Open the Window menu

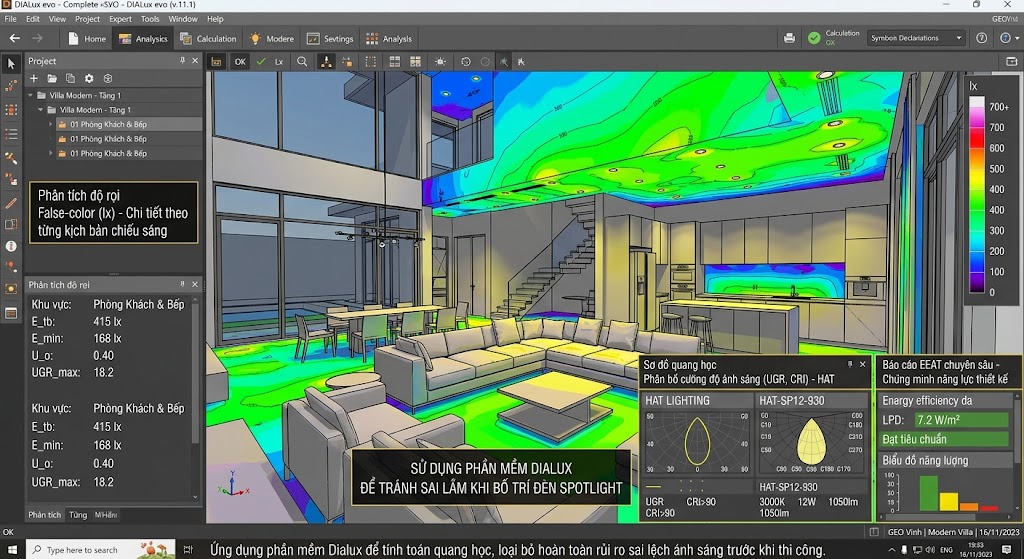pyautogui.click(x=183, y=19)
